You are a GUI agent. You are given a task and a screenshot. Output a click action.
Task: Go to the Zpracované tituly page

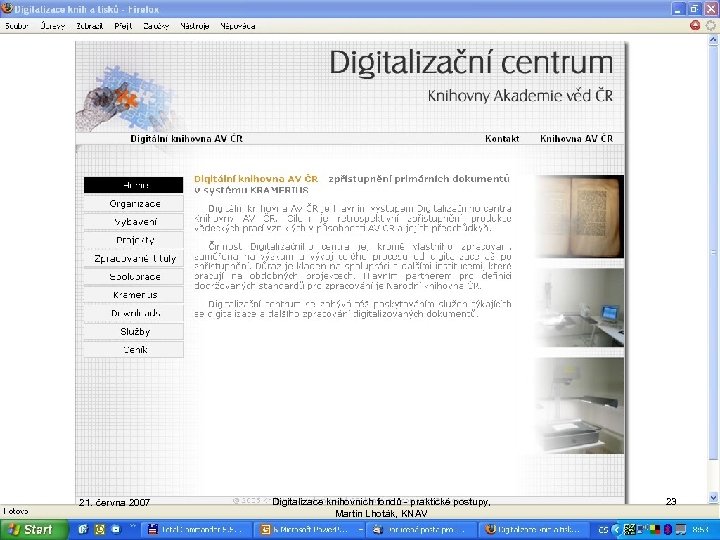pyautogui.click(x=133, y=259)
